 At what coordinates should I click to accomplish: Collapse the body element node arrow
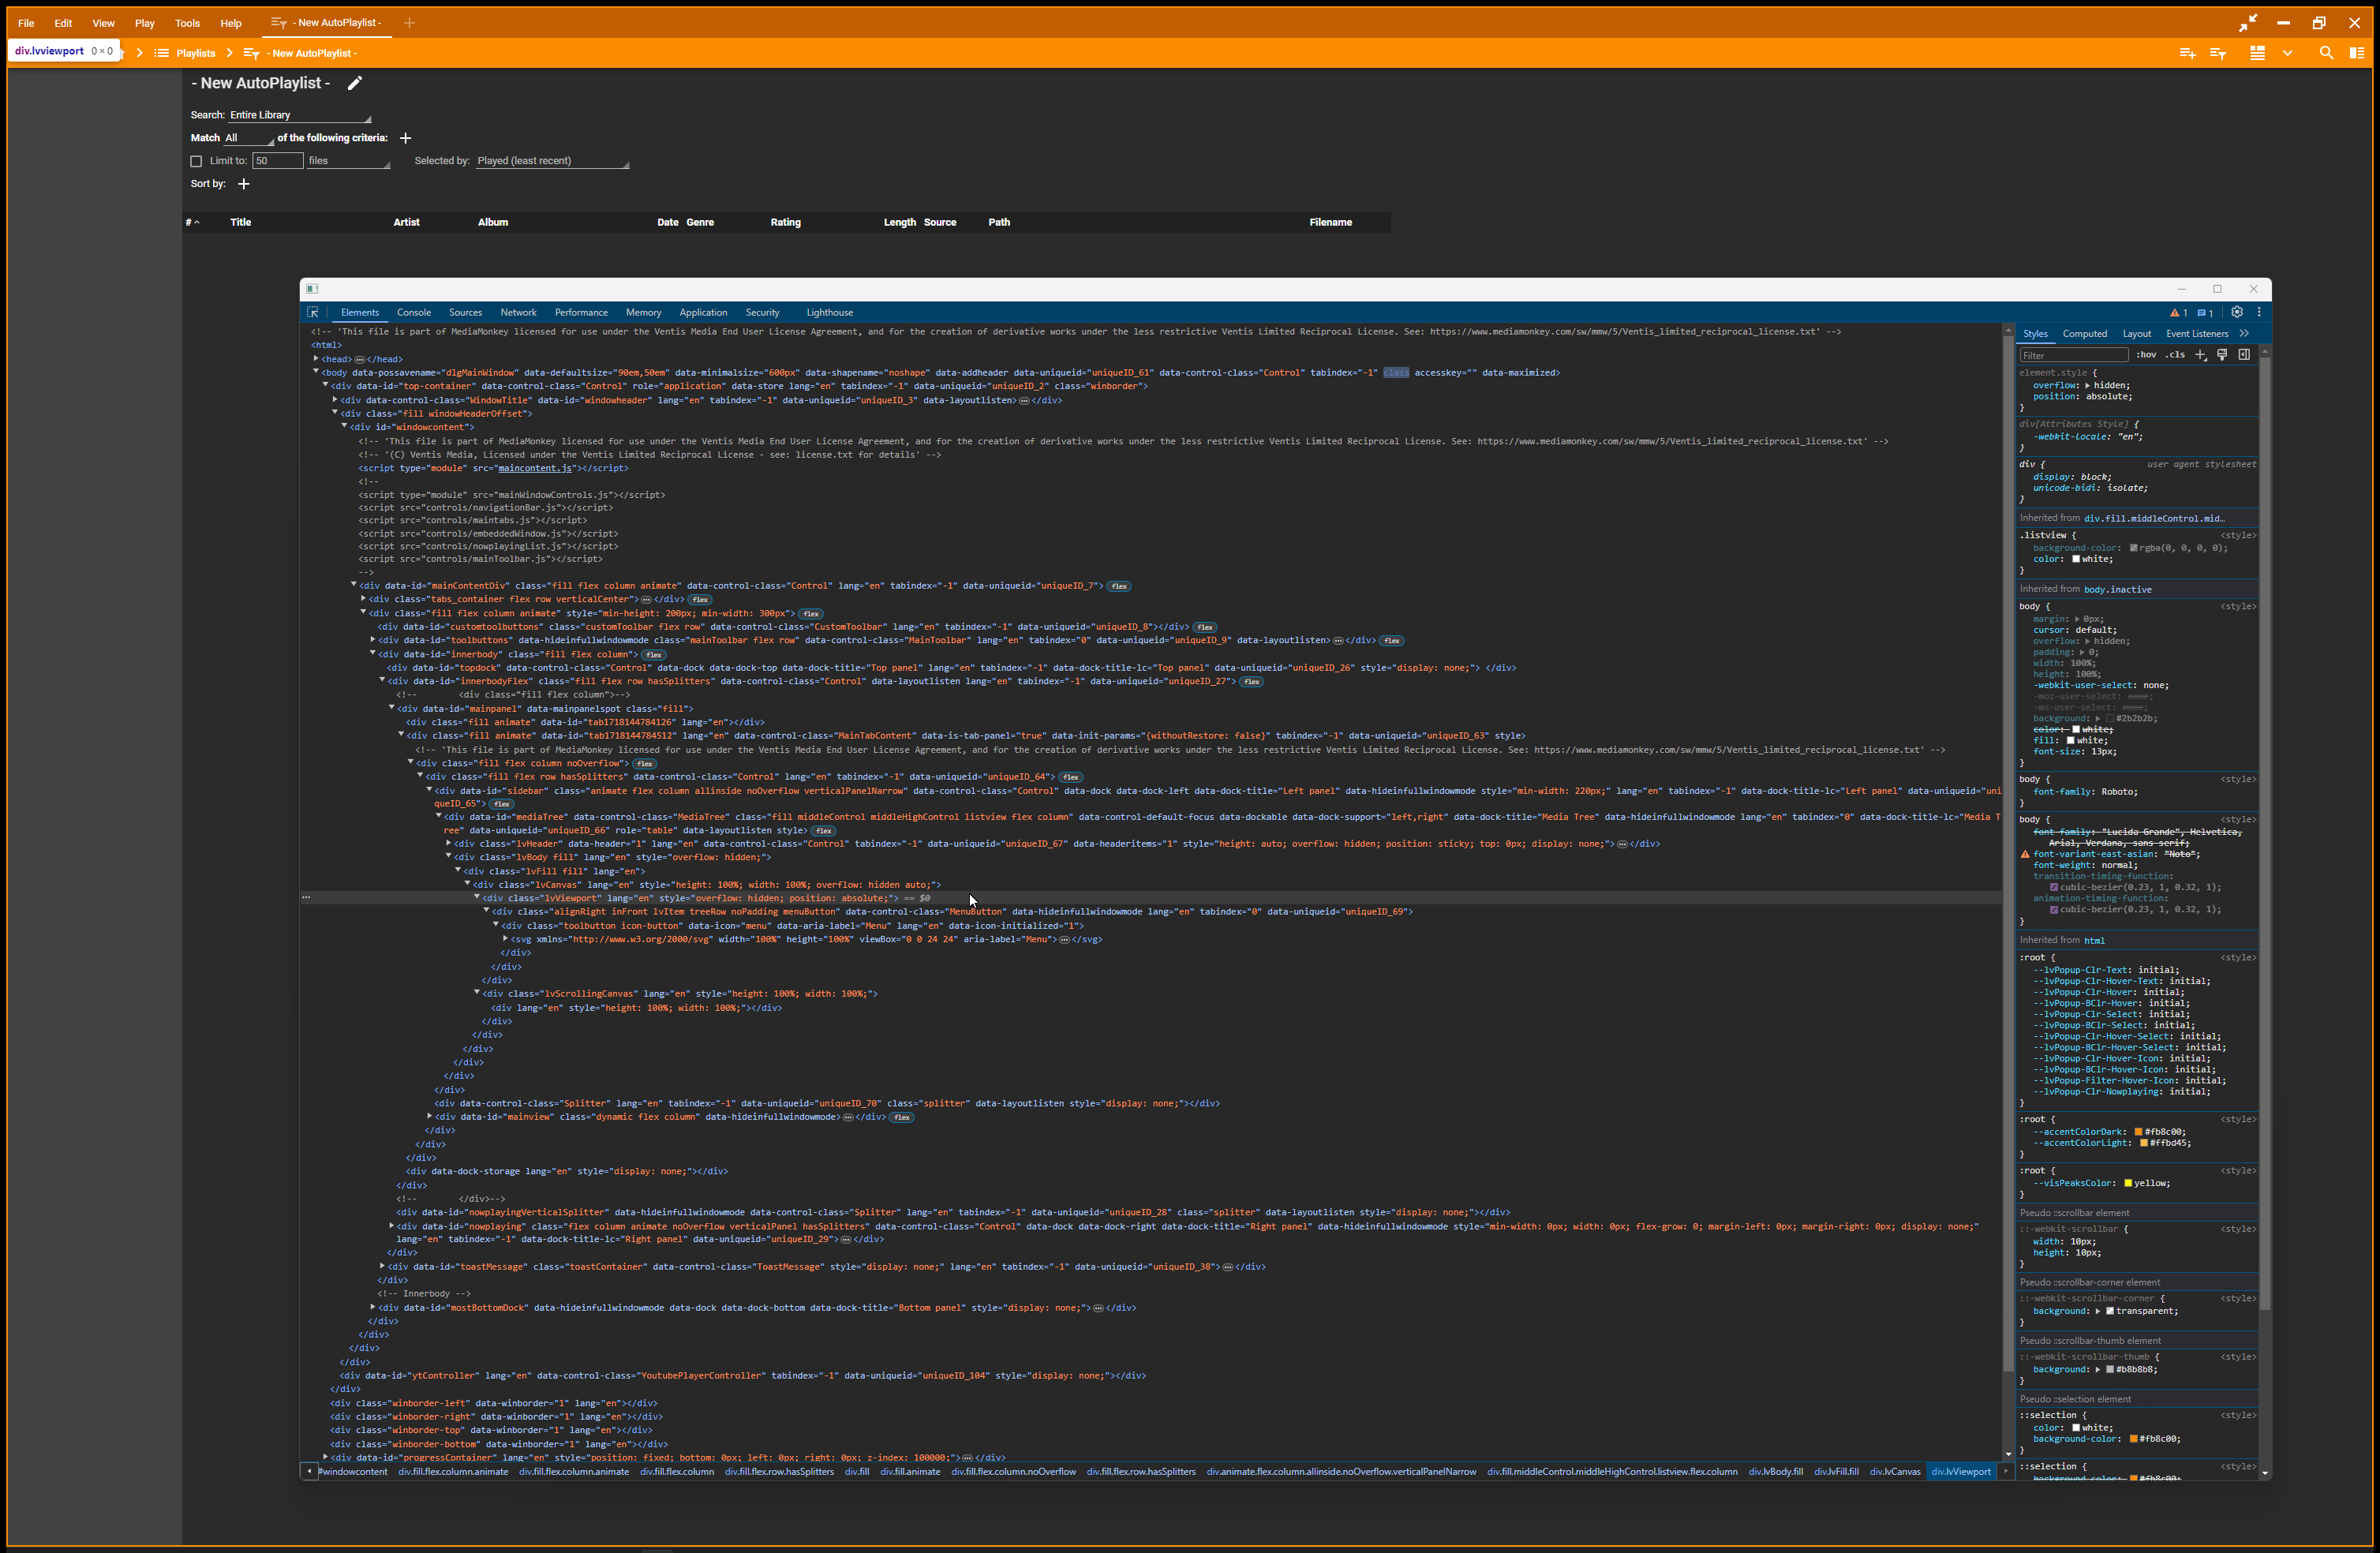tap(317, 372)
